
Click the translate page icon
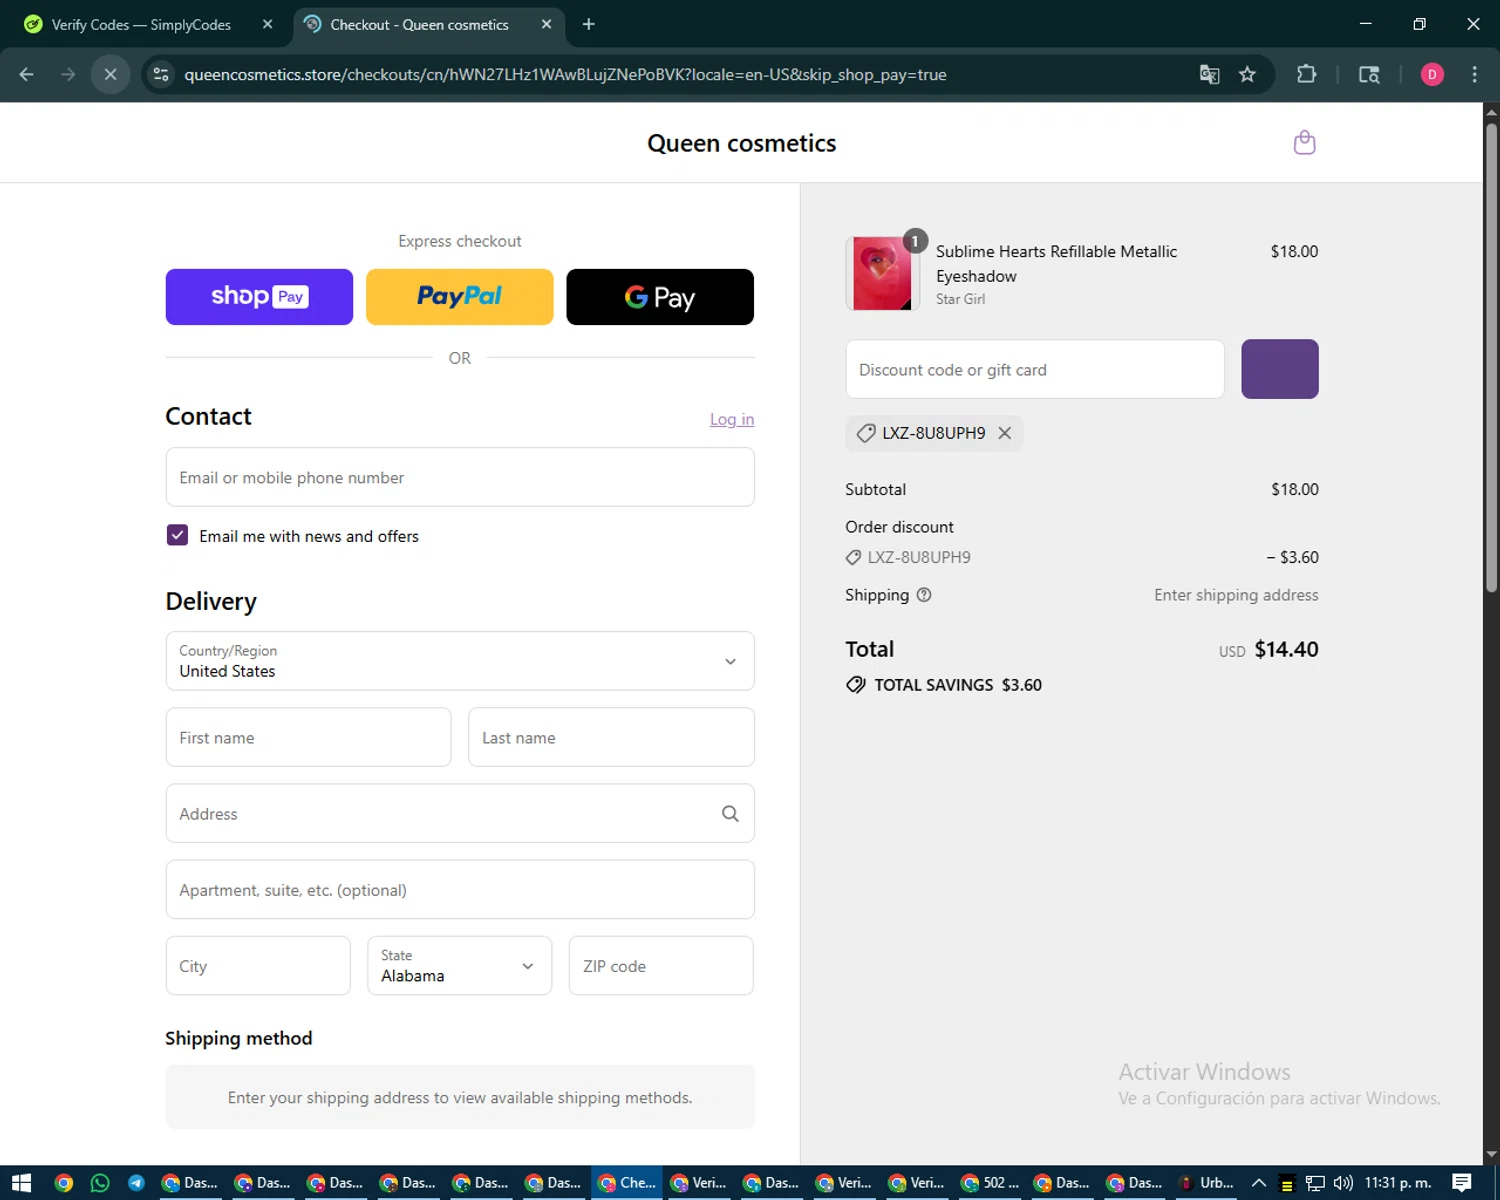tap(1209, 74)
